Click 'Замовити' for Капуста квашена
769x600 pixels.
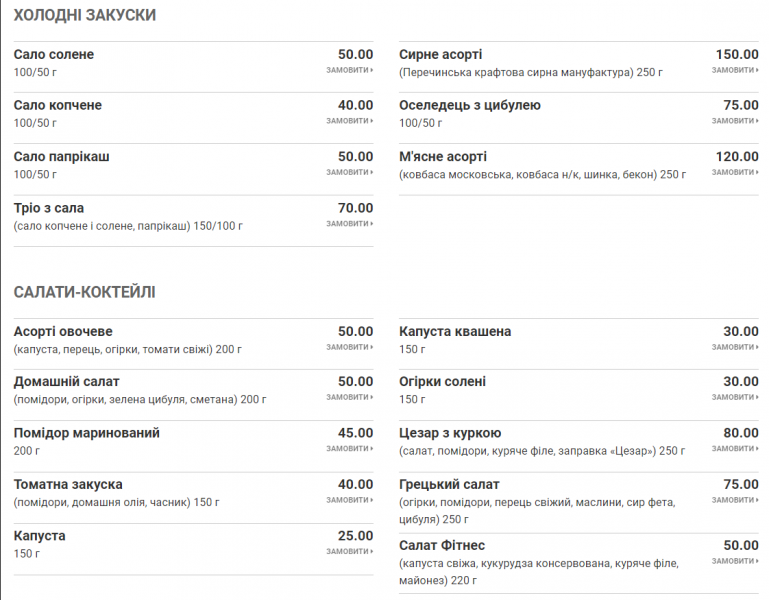[734, 347]
